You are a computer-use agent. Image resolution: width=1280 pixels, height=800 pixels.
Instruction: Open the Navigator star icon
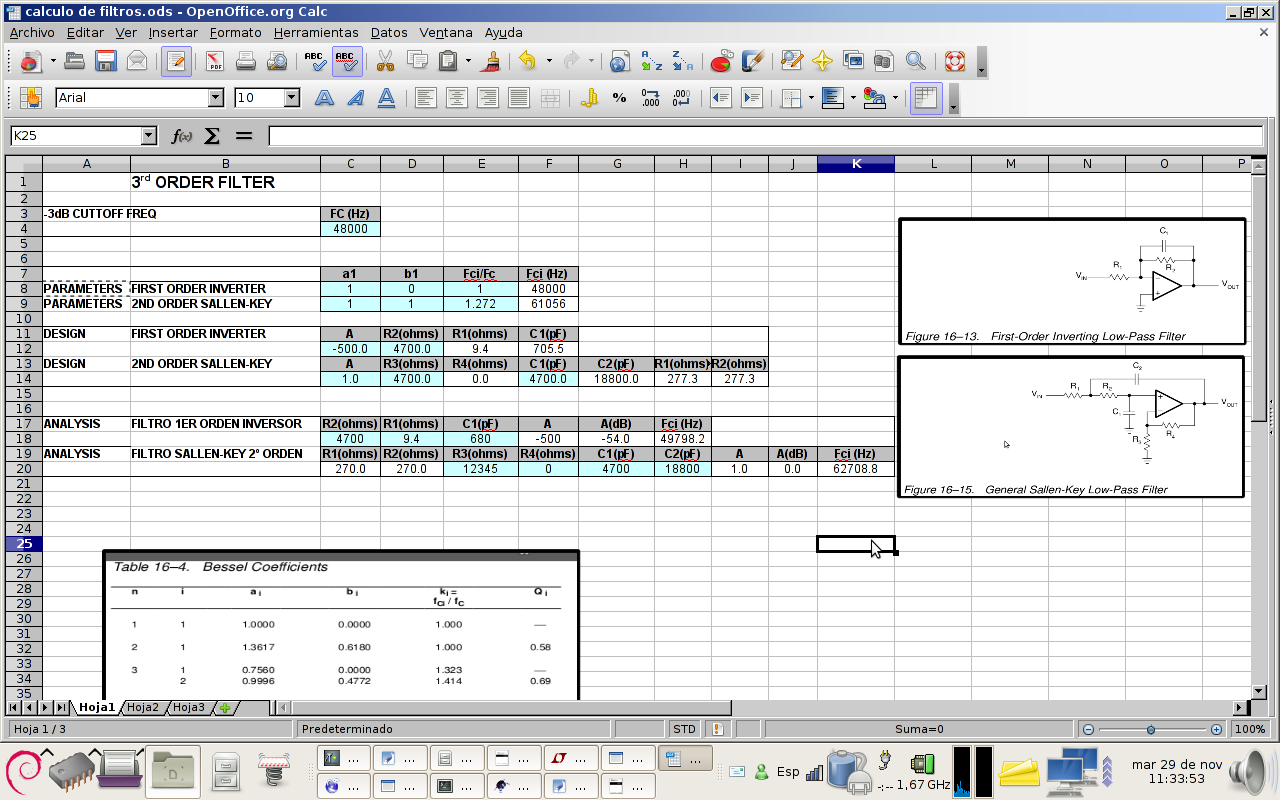[822, 61]
